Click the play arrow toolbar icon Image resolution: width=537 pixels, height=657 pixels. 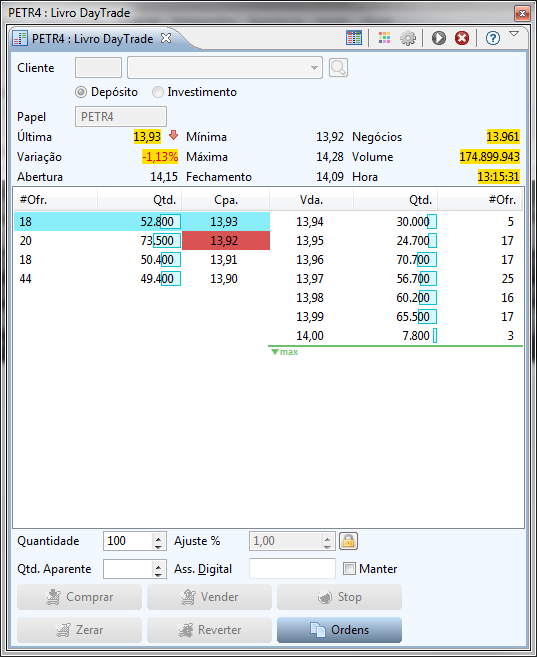(439, 38)
